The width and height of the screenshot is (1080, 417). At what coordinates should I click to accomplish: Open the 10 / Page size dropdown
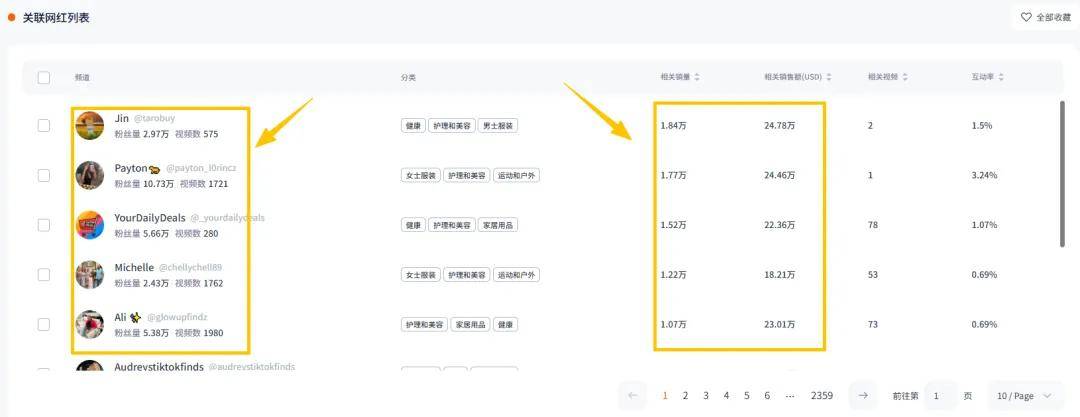point(1024,396)
